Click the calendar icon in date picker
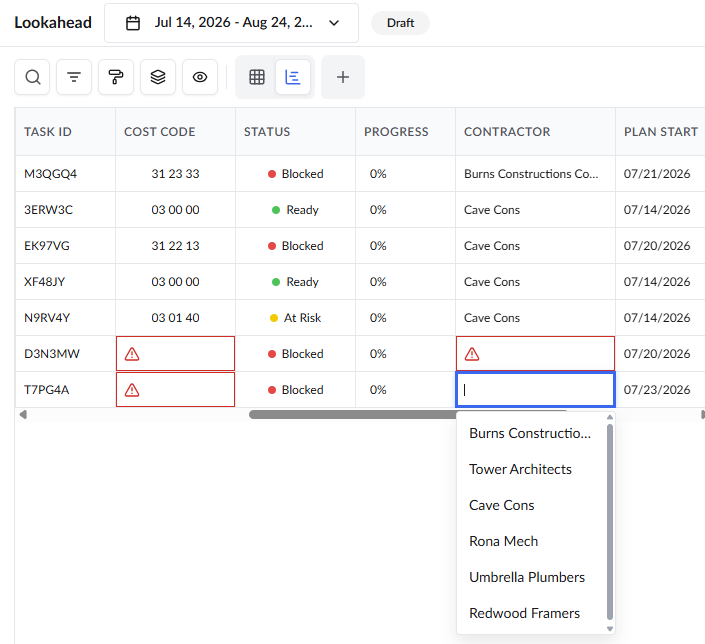Screen dimensions: 705x644 [x=133, y=23]
